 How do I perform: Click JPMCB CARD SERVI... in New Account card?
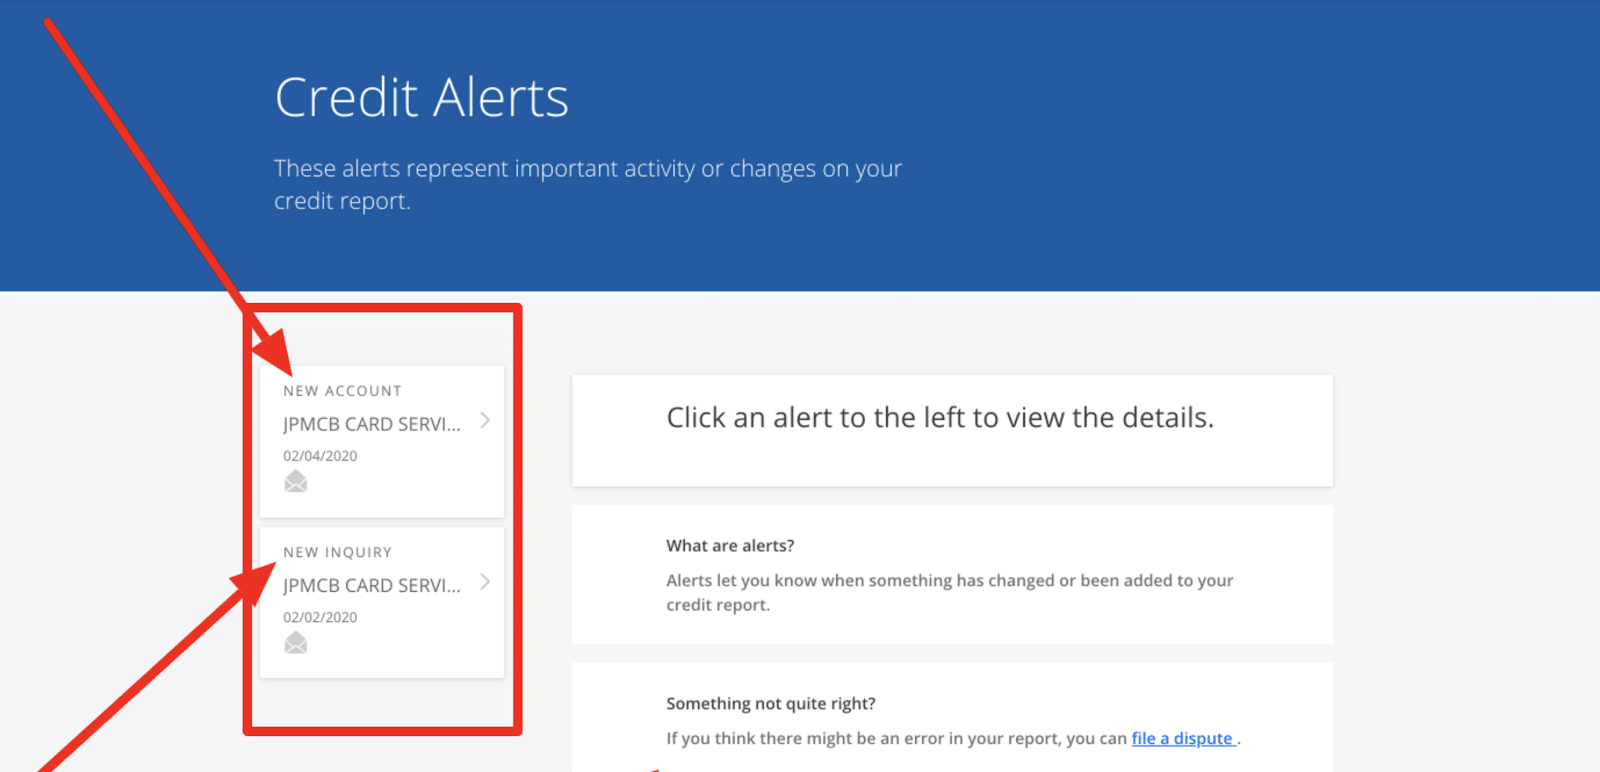pos(372,424)
